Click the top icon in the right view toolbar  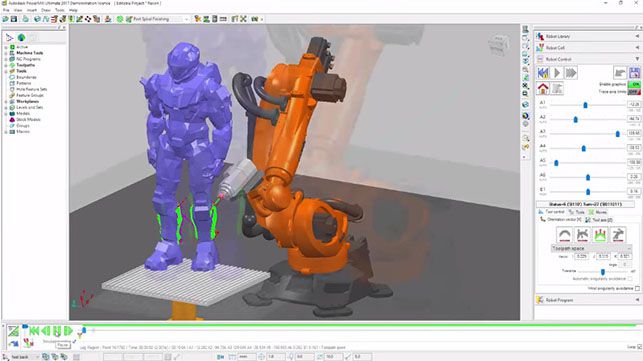coord(525,29)
